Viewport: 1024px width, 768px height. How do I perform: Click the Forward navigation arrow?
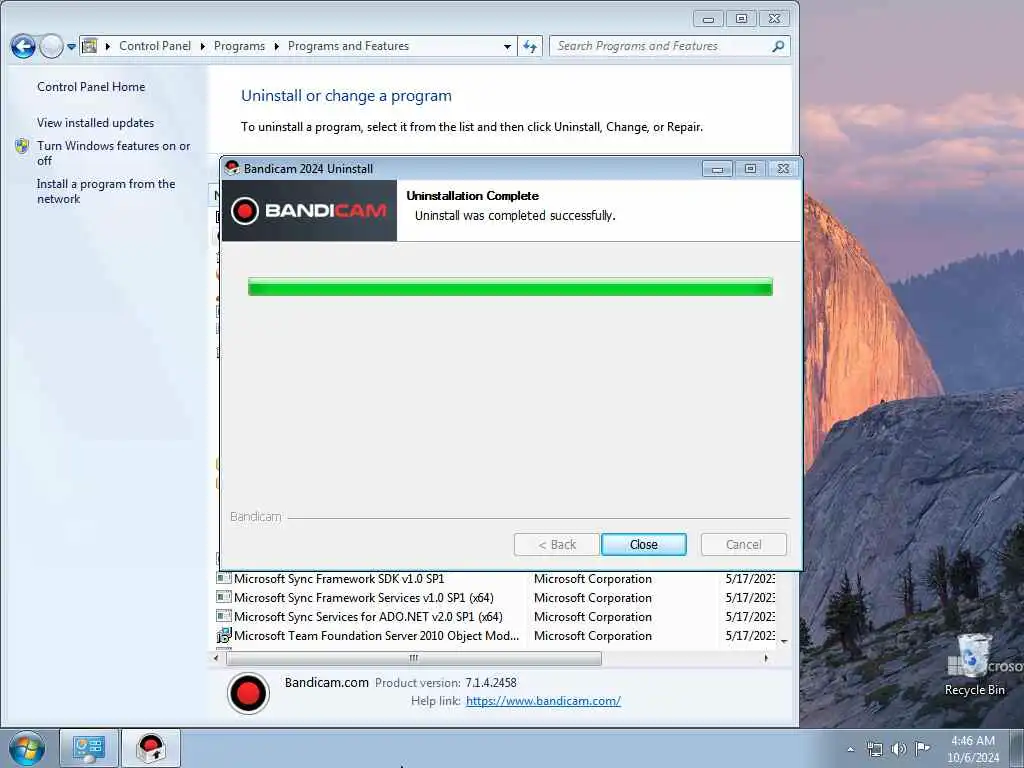[x=51, y=46]
